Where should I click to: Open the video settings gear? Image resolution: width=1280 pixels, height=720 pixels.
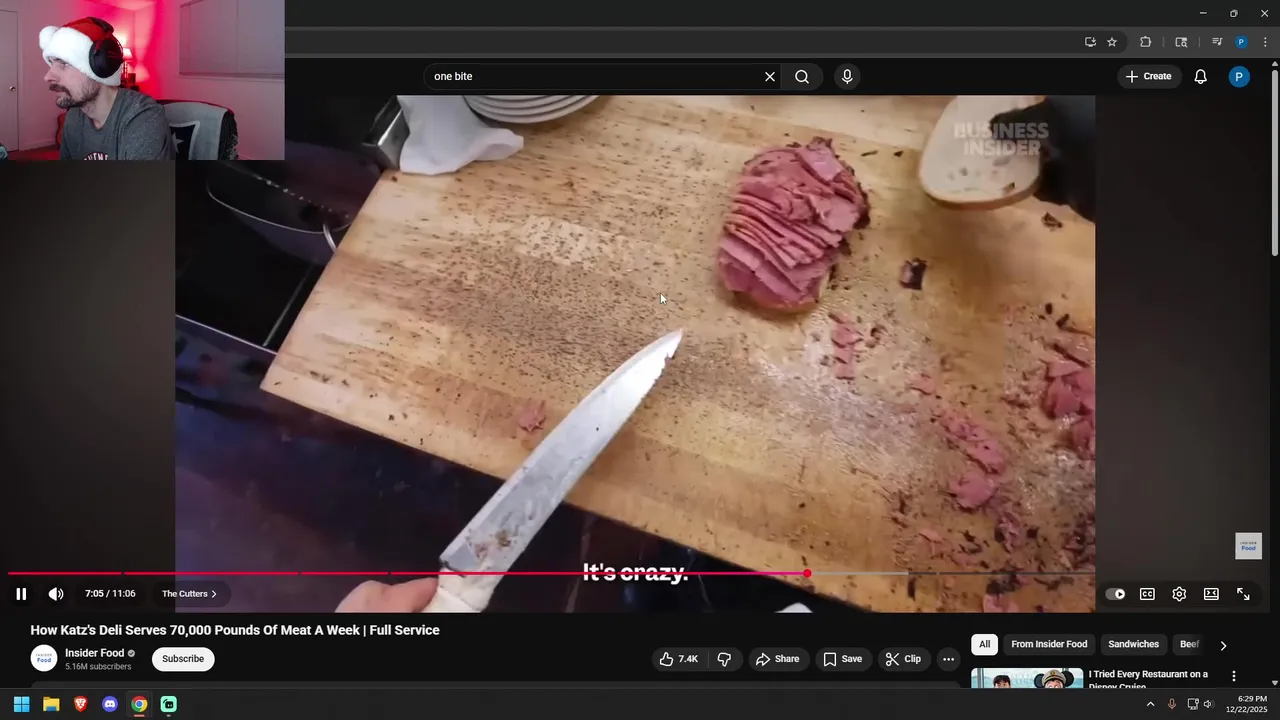tap(1179, 594)
